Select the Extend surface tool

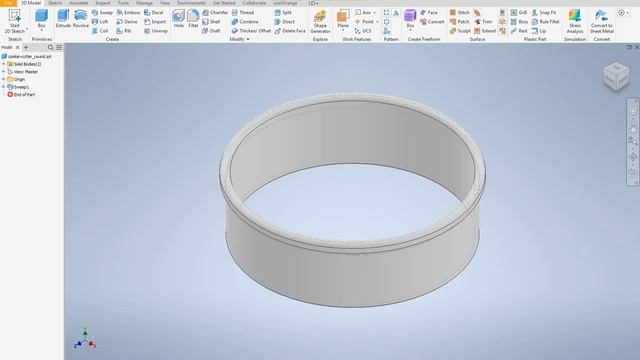pos(485,31)
